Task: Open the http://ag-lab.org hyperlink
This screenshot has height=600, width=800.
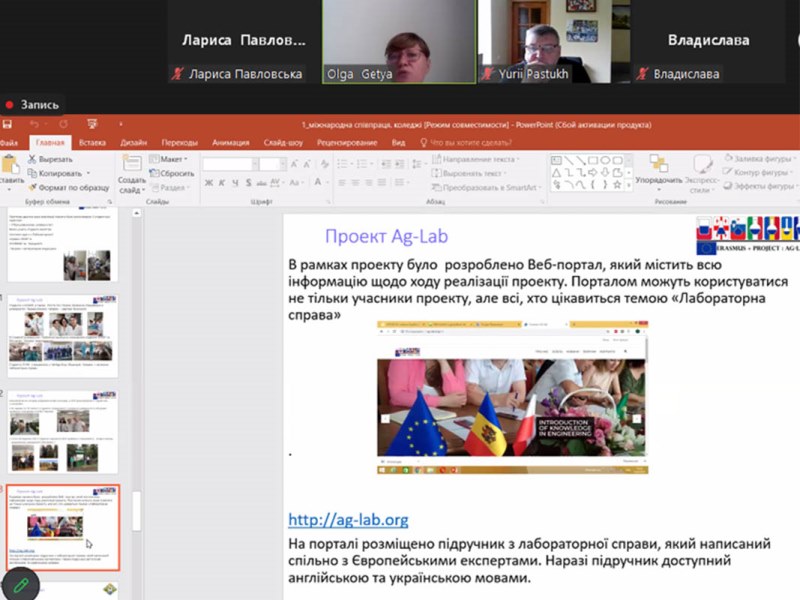Action: [x=348, y=520]
